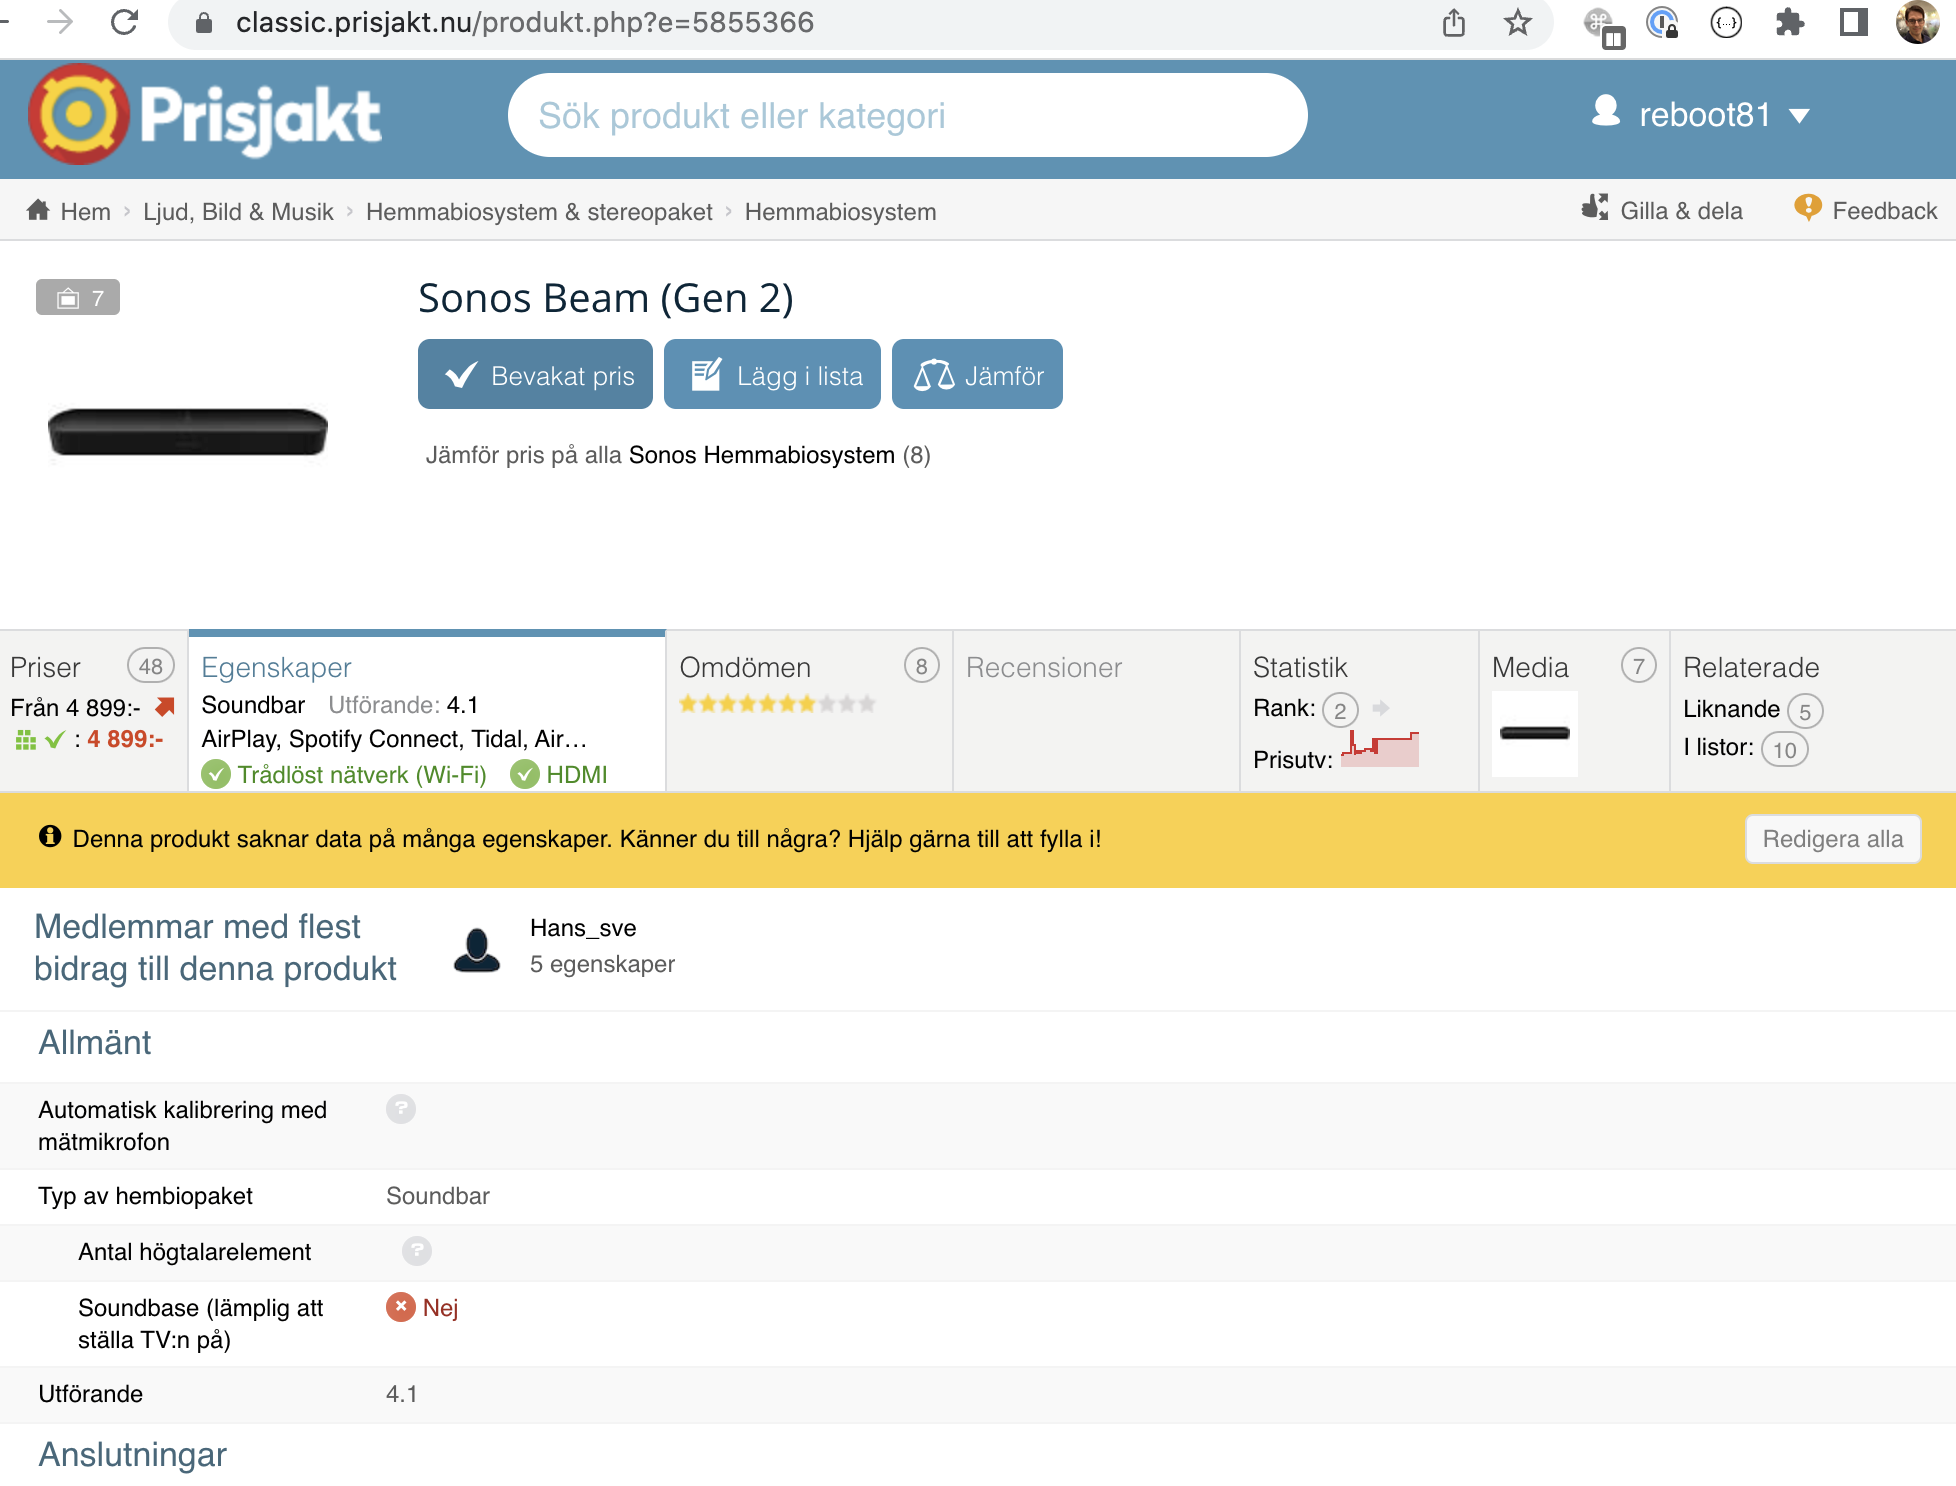The width and height of the screenshot is (1956, 1486).
Task: Open the Lägg i lista list menu
Action: [772, 375]
